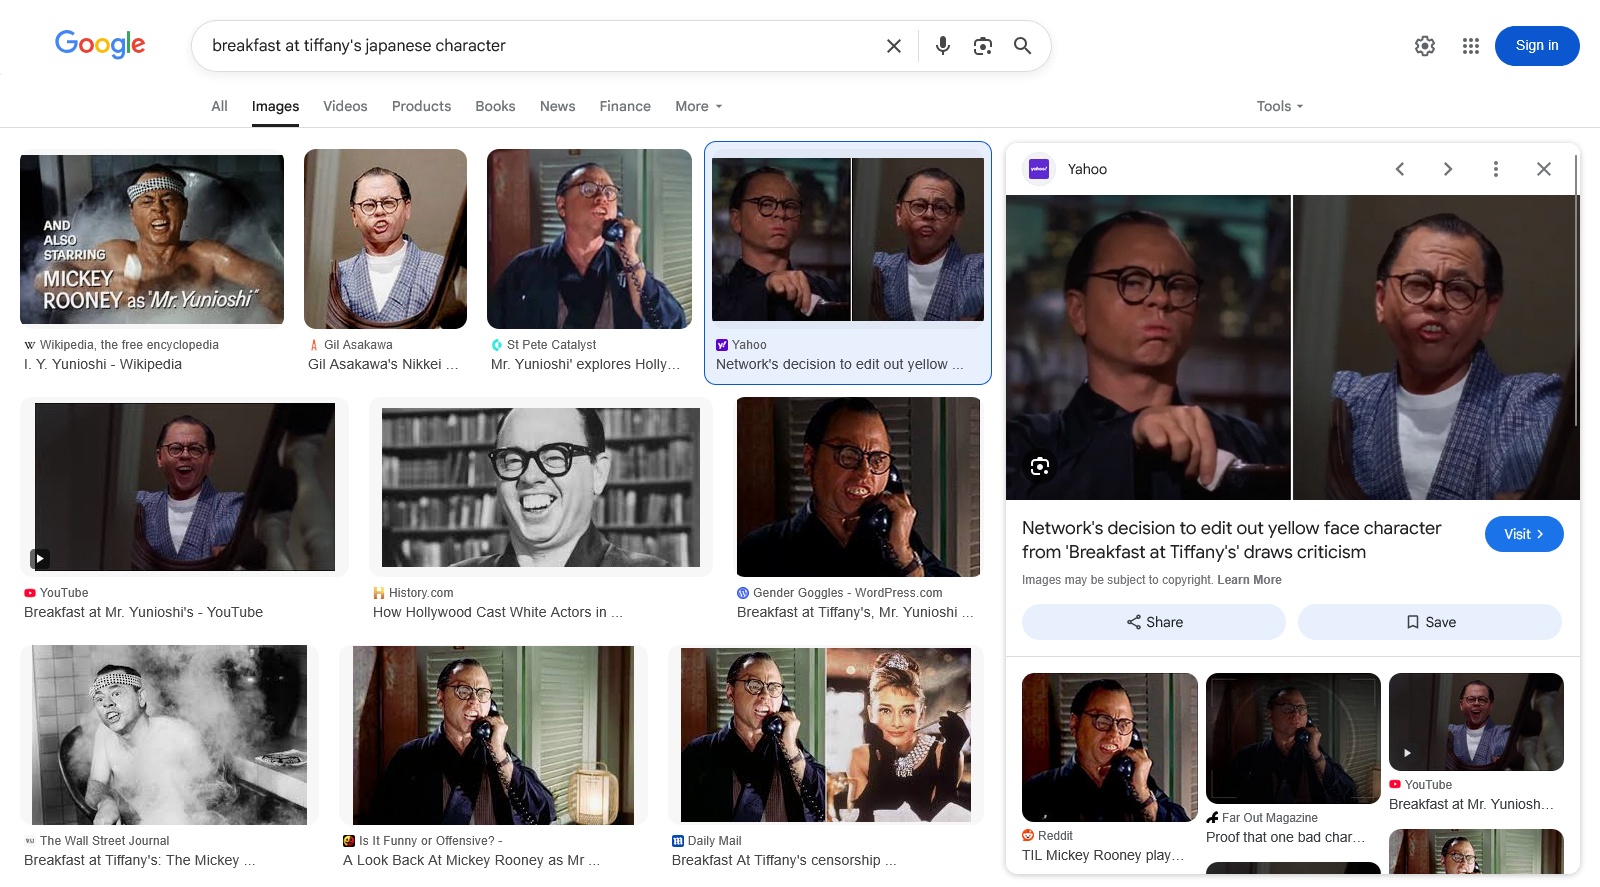This screenshot has width=1600, height=887.
Task: Click the Breakfast at Mr. Yunioshi's - YouTube caption
Action: coord(143,612)
